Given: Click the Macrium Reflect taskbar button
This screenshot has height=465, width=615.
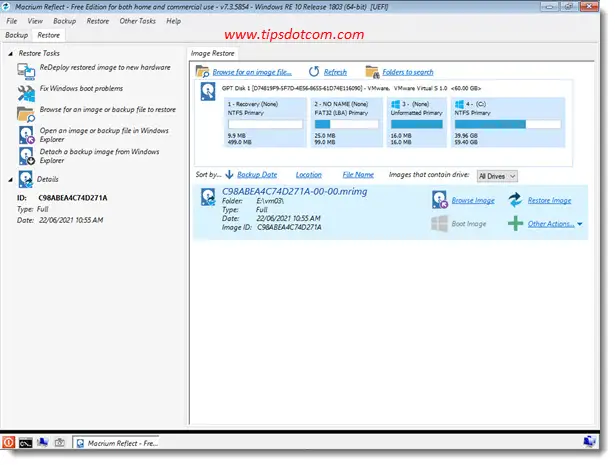Looking at the screenshot, I should pos(116,443).
